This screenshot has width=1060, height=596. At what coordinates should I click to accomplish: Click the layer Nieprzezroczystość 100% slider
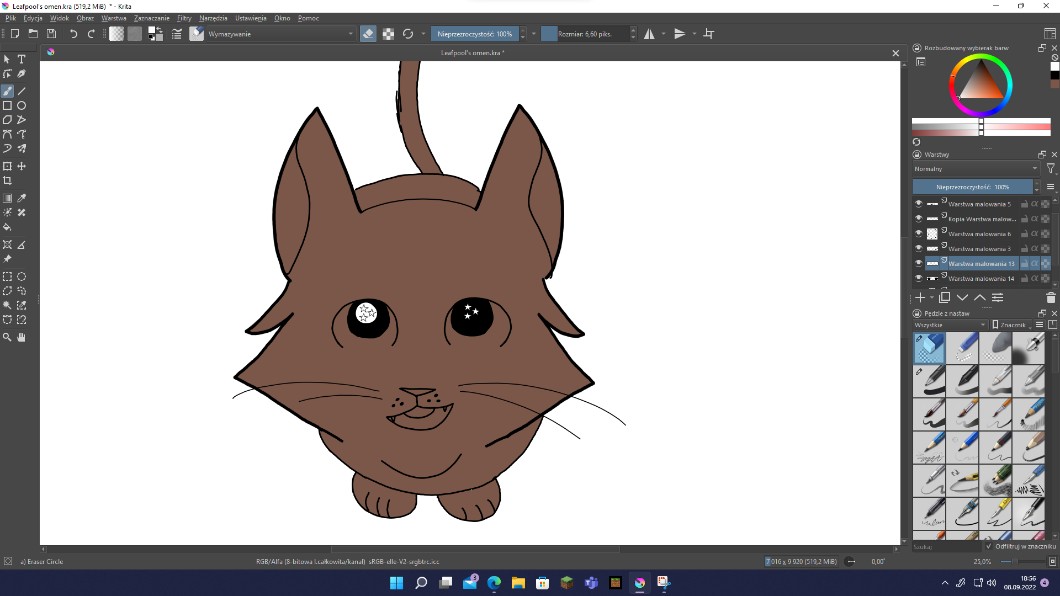[x=972, y=187]
